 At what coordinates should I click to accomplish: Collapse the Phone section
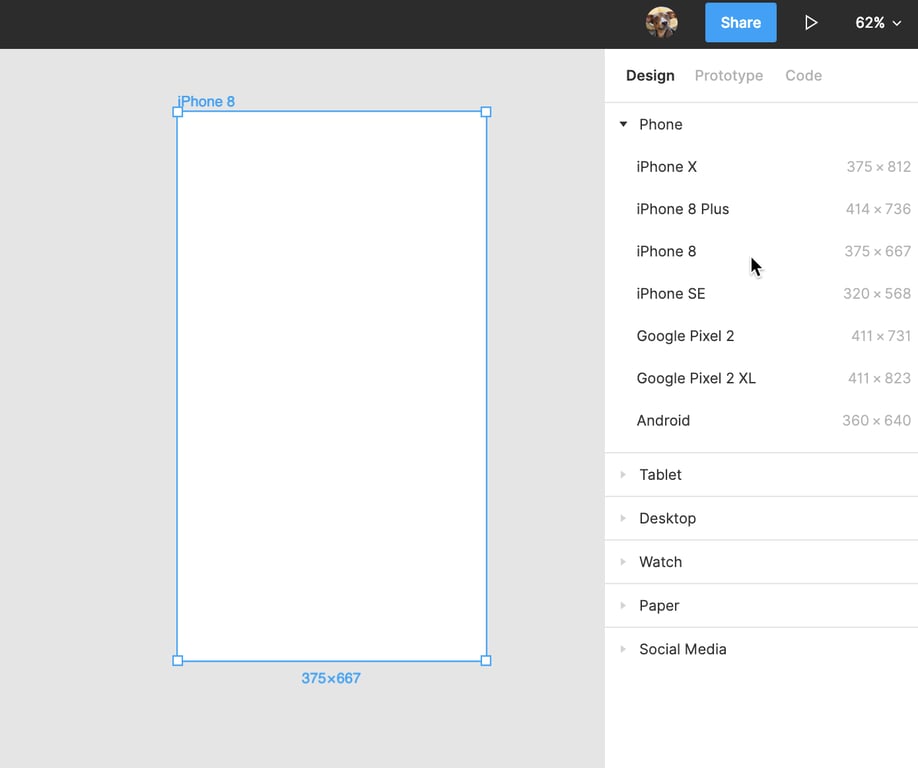624,125
